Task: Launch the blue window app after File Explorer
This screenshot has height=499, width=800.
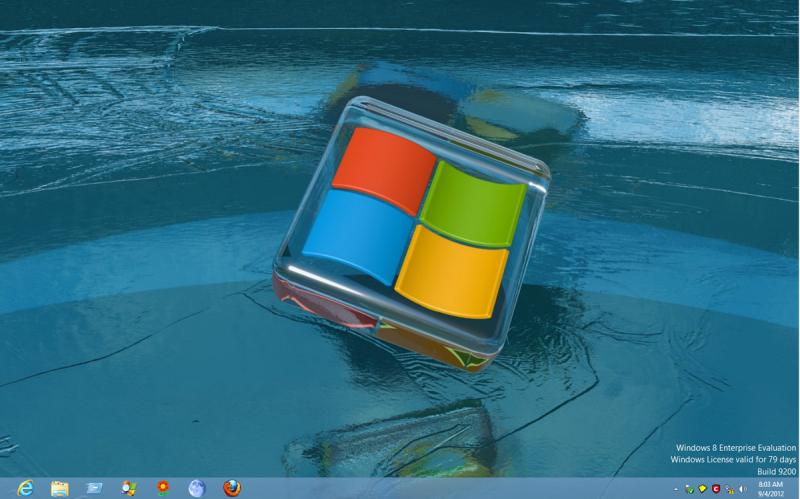Action: click(x=94, y=488)
